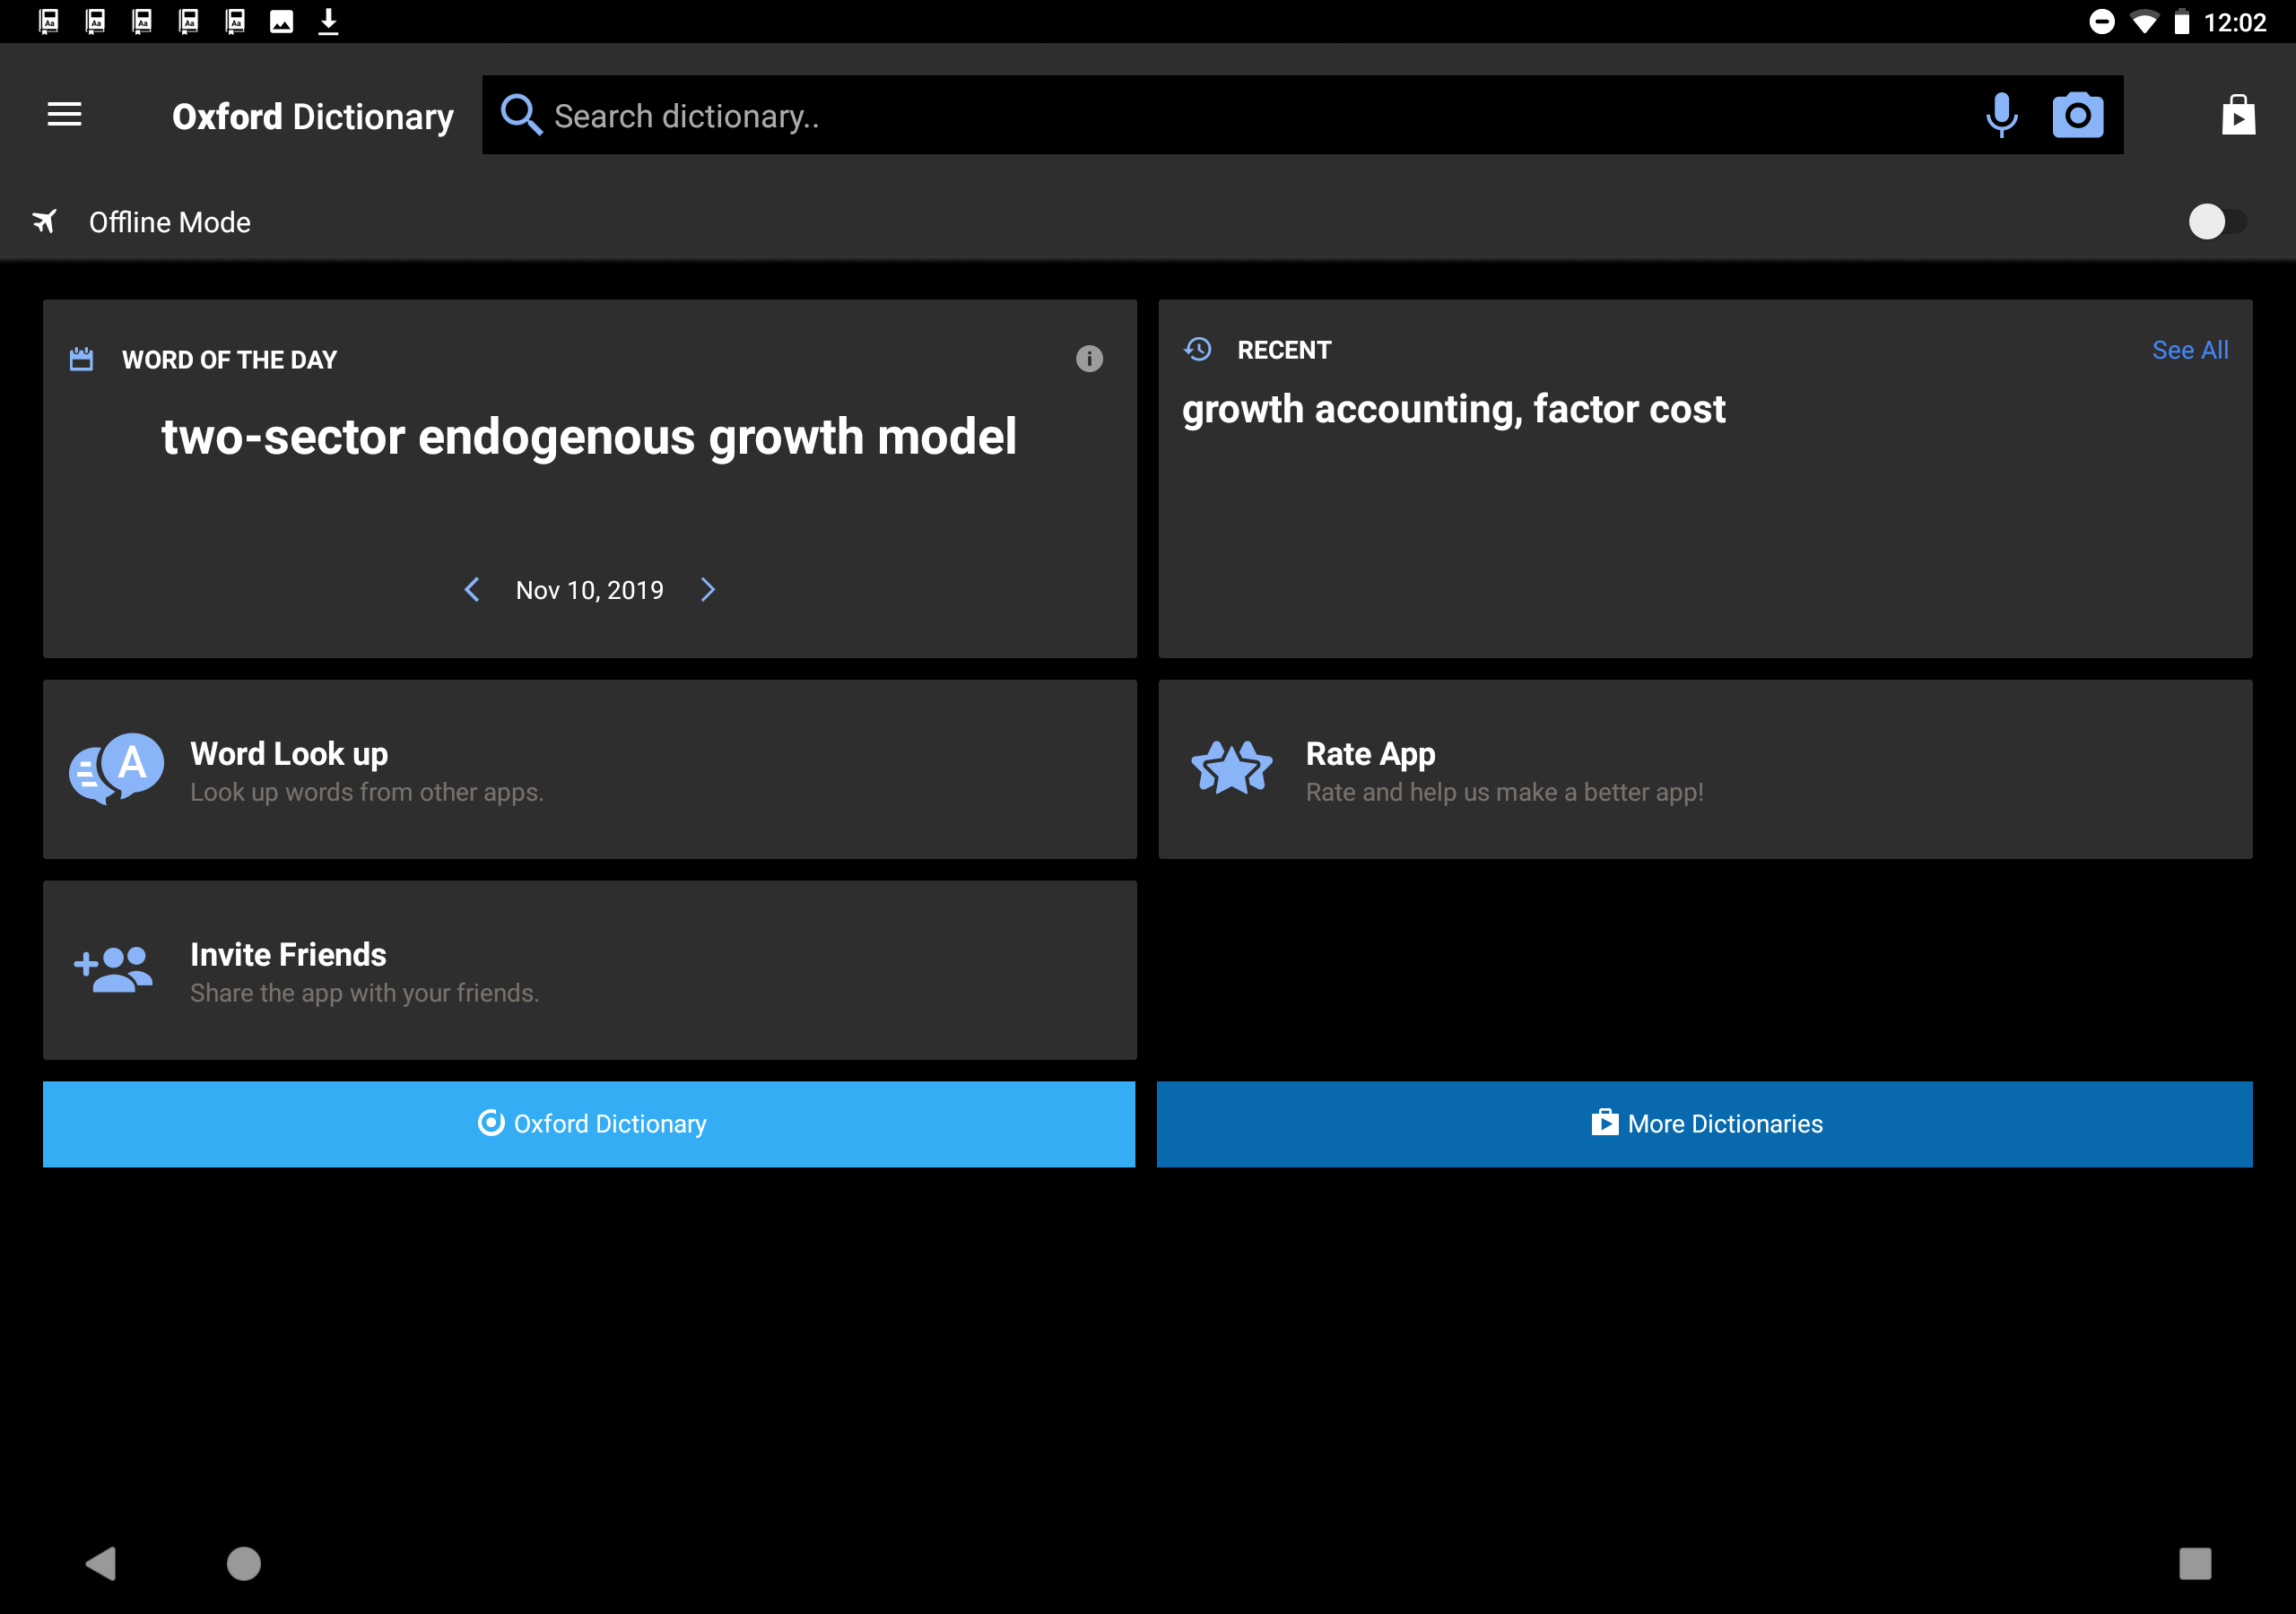Tap the search magnifier icon

pos(521,115)
